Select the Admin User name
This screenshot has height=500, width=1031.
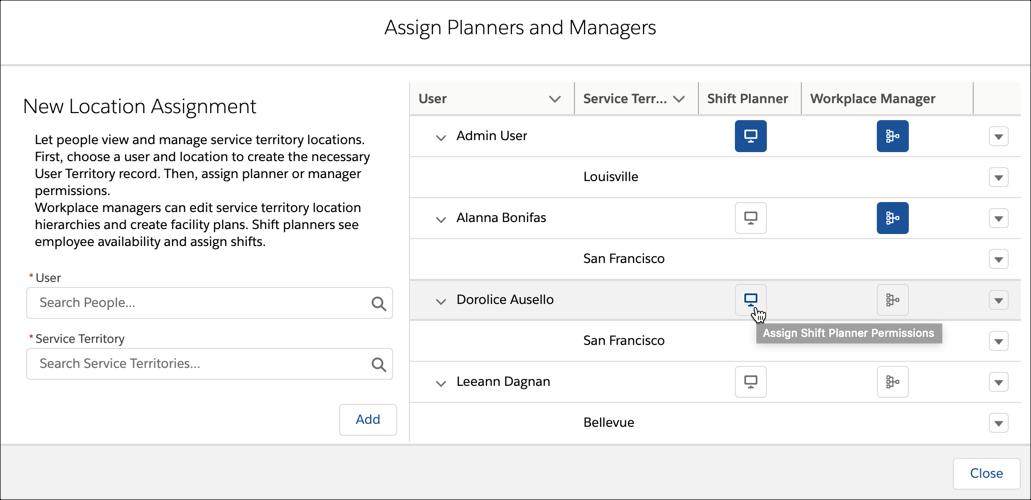pyautogui.click(x=492, y=136)
